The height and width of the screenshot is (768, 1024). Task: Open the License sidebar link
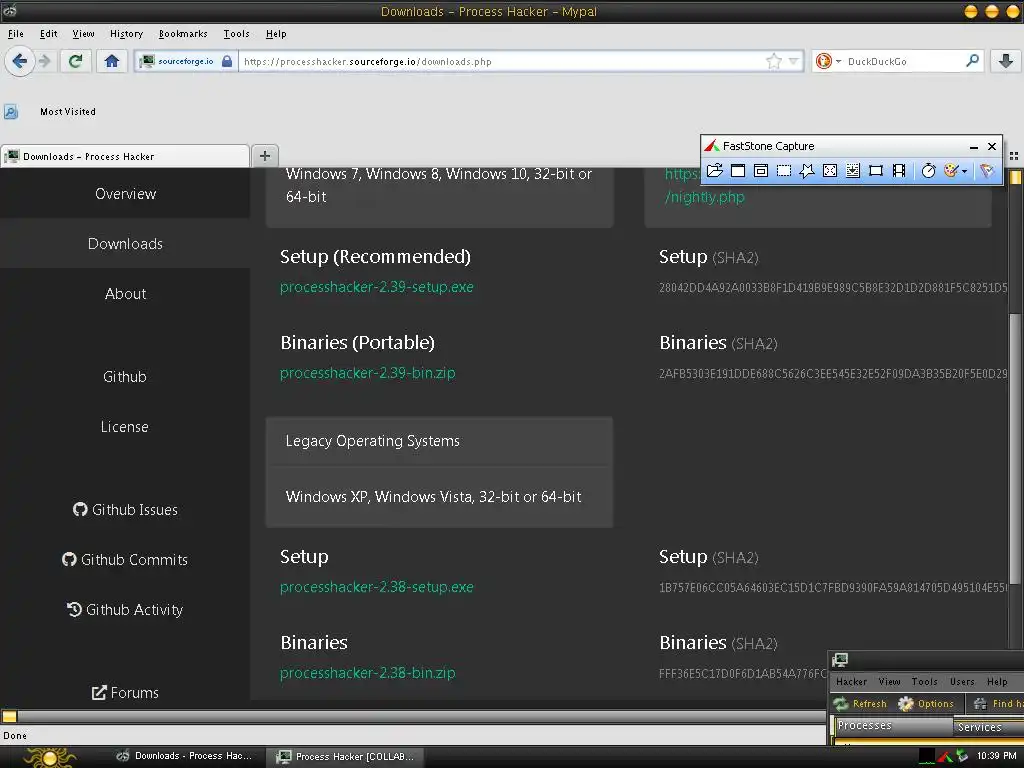coord(125,427)
